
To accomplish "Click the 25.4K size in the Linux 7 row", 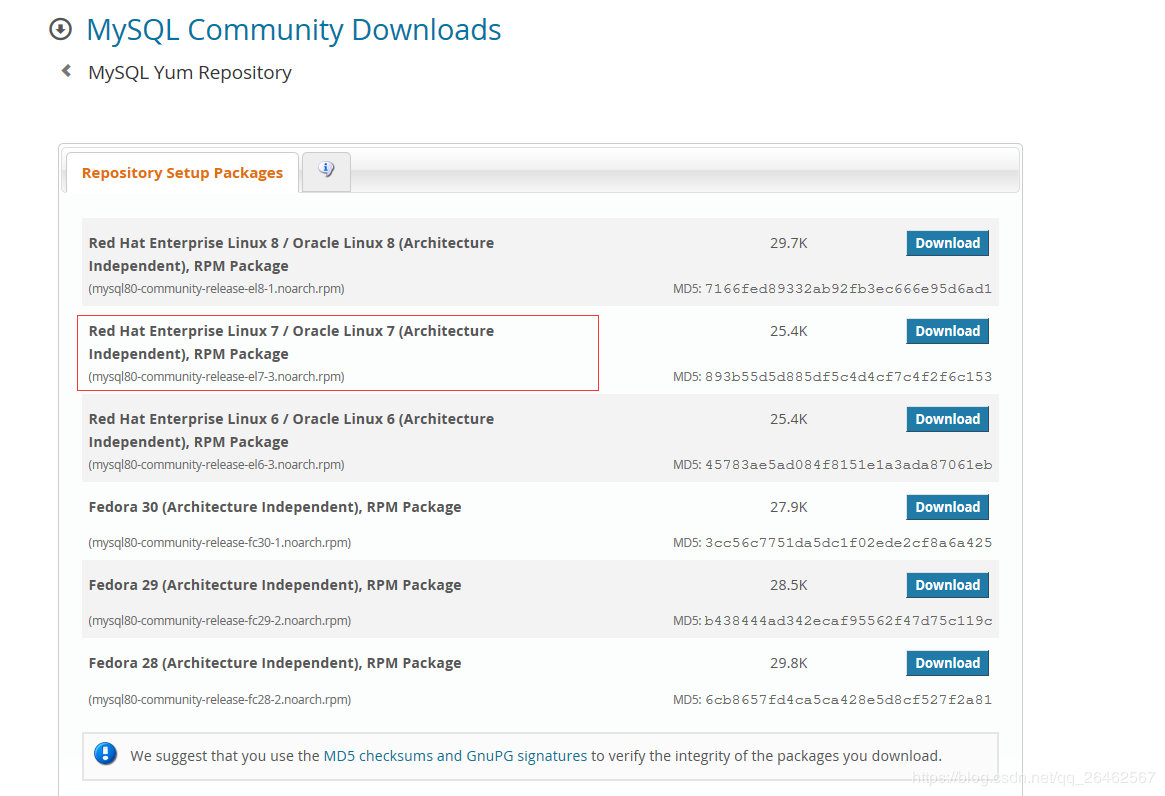I will point(788,331).
